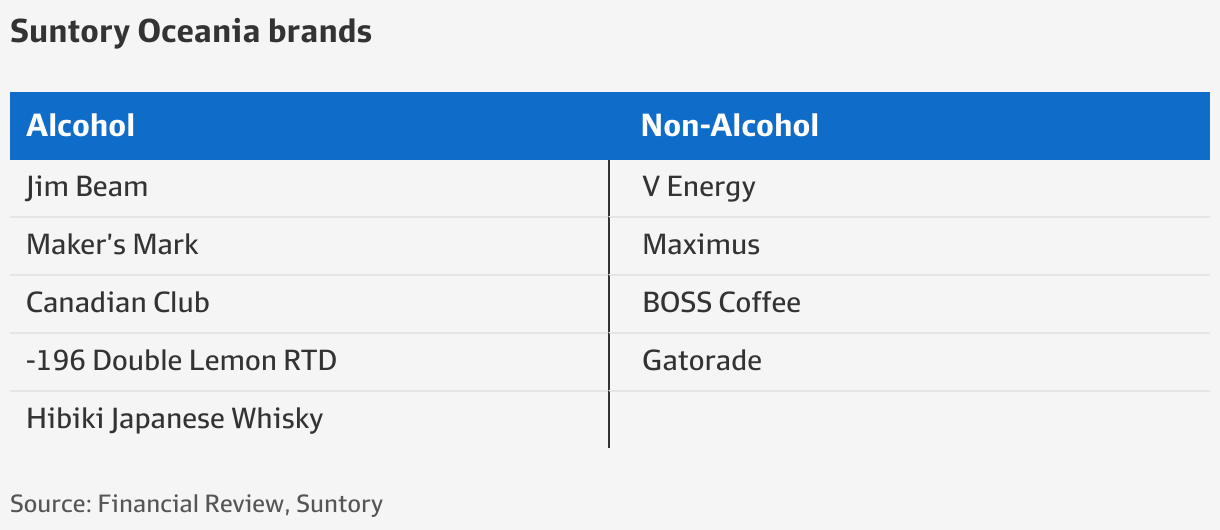This screenshot has width=1220, height=530.
Task: Click the Canadian Club entry
Action: pos(118,303)
